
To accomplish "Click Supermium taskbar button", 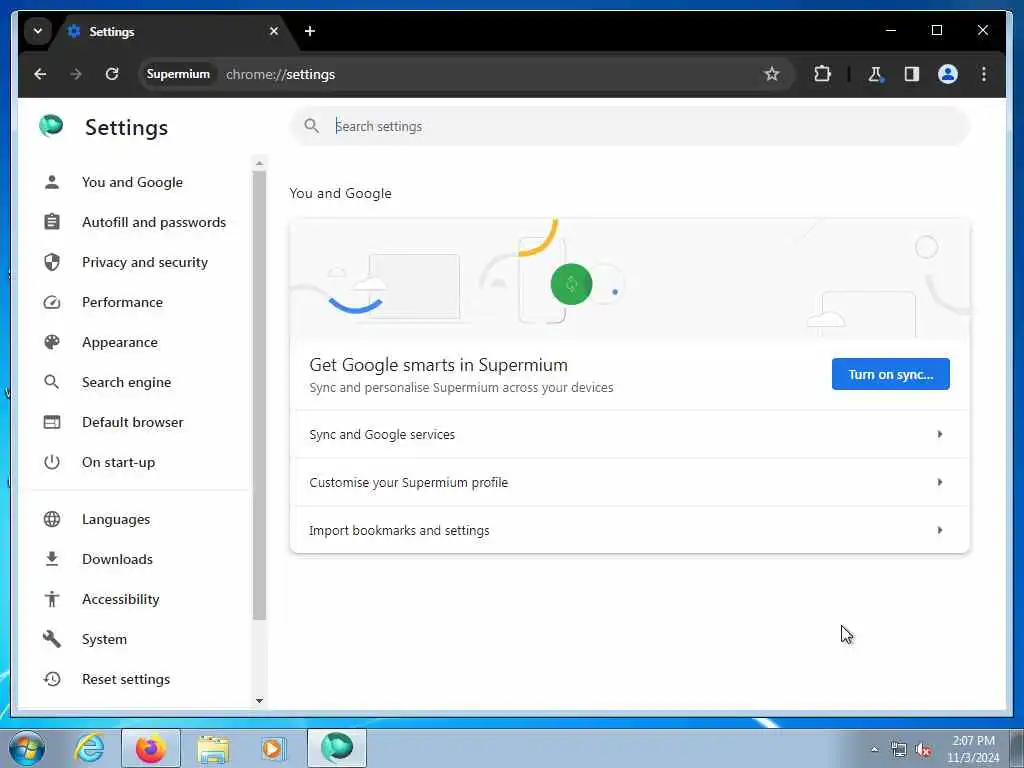I will click(x=337, y=748).
